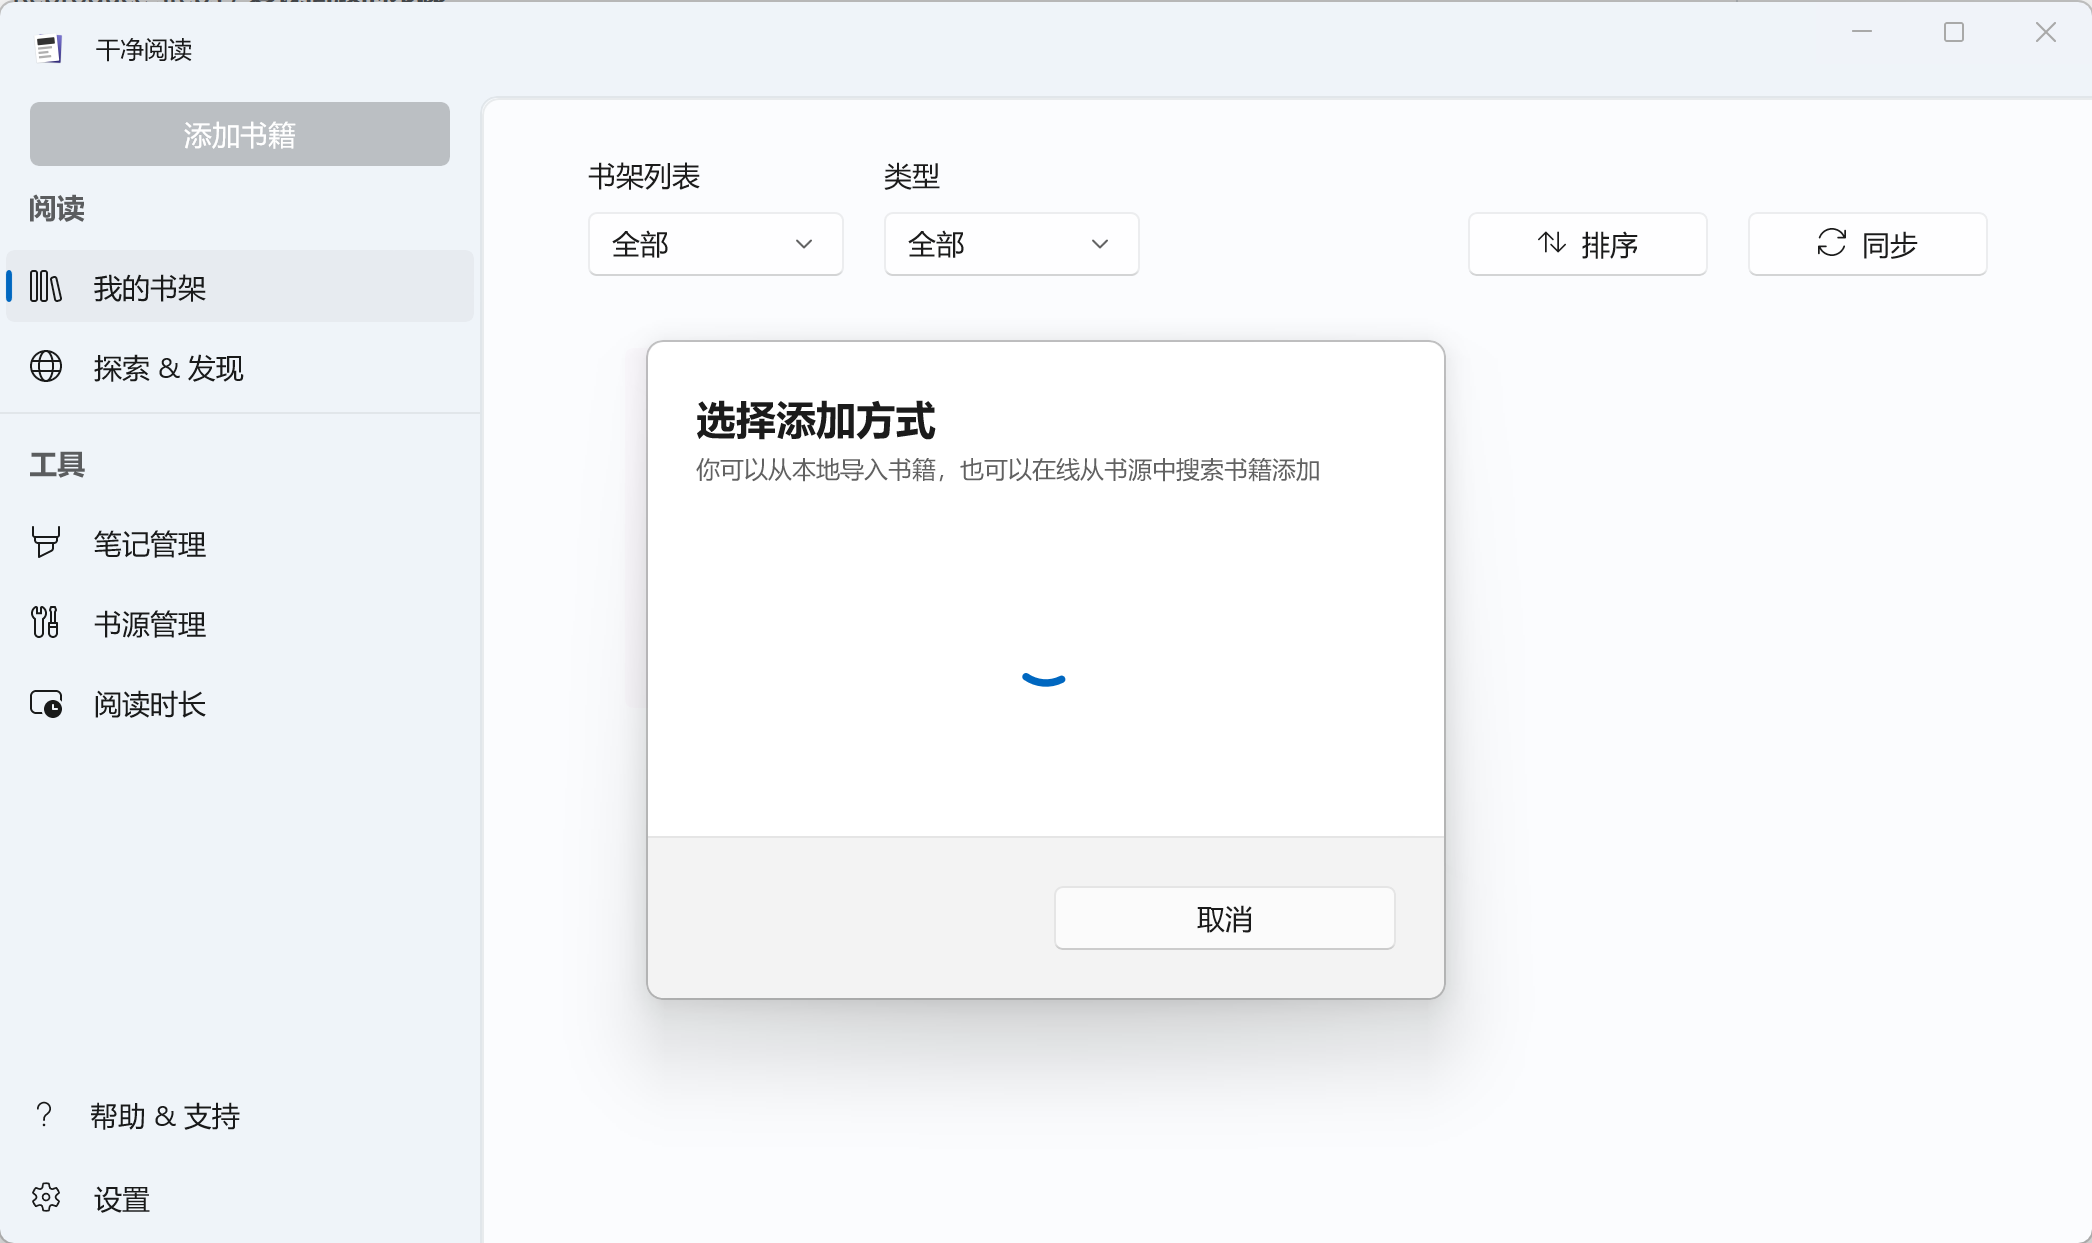
Task: Maximize the application window
Action: tap(1955, 32)
